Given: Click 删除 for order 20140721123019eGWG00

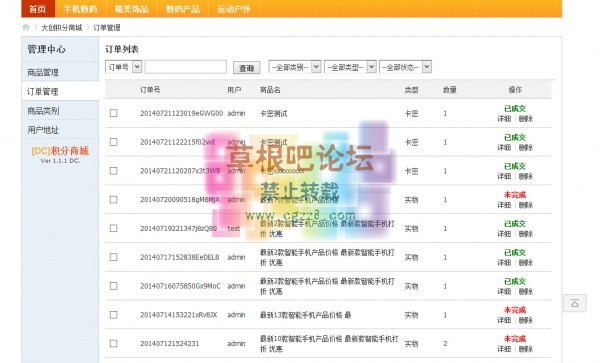Looking at the screenshot, I should (525, 119).
